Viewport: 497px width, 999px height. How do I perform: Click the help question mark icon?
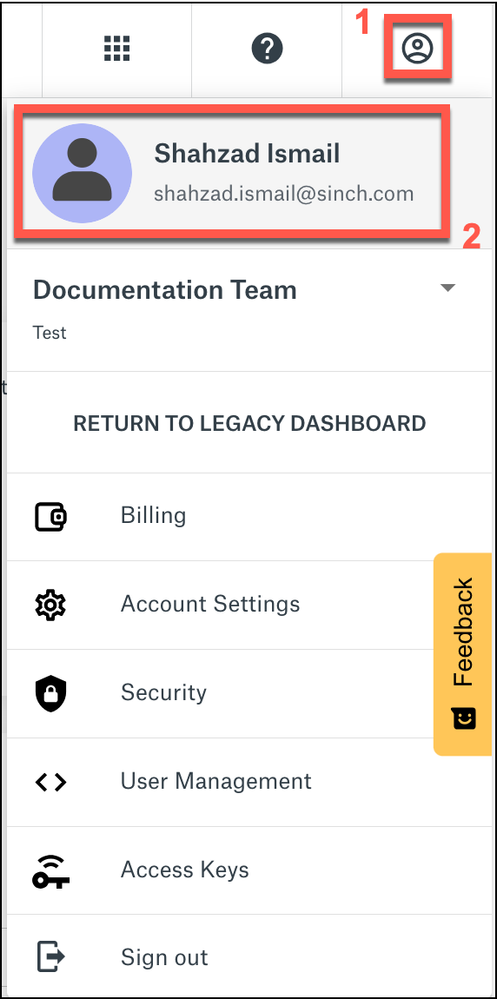point(267,48)
